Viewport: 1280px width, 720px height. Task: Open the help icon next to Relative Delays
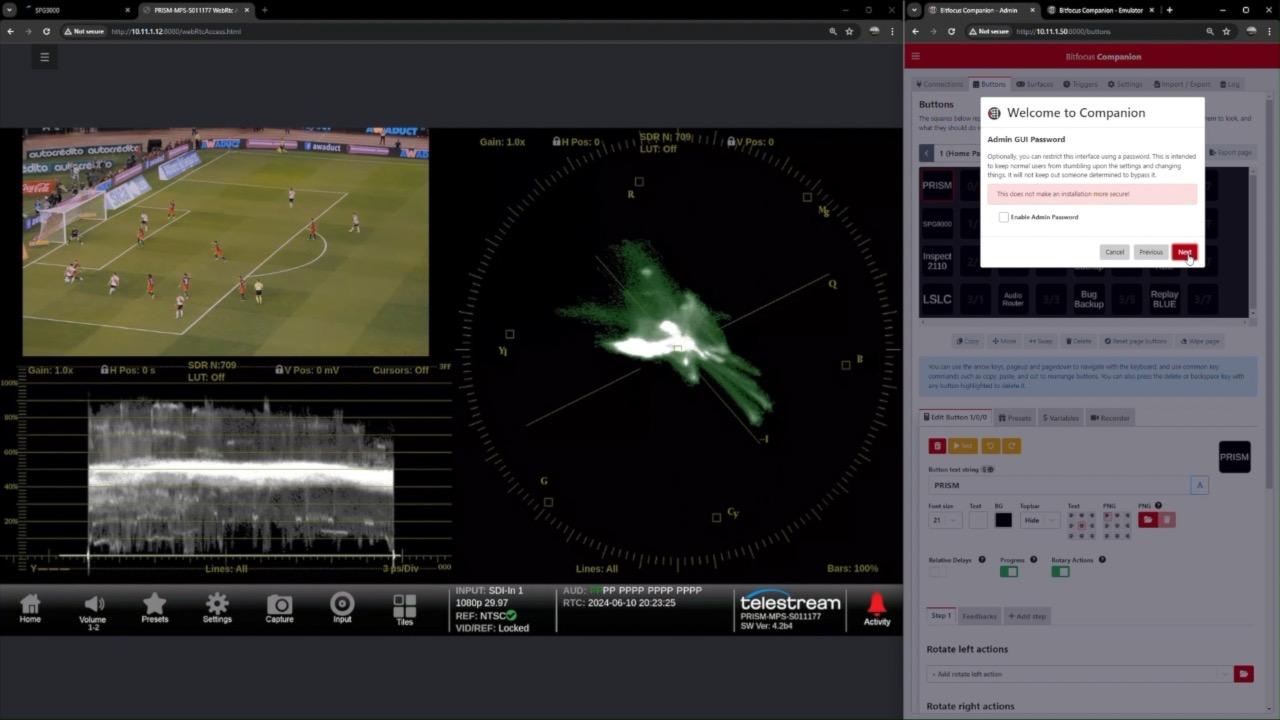tap(982, 560)
